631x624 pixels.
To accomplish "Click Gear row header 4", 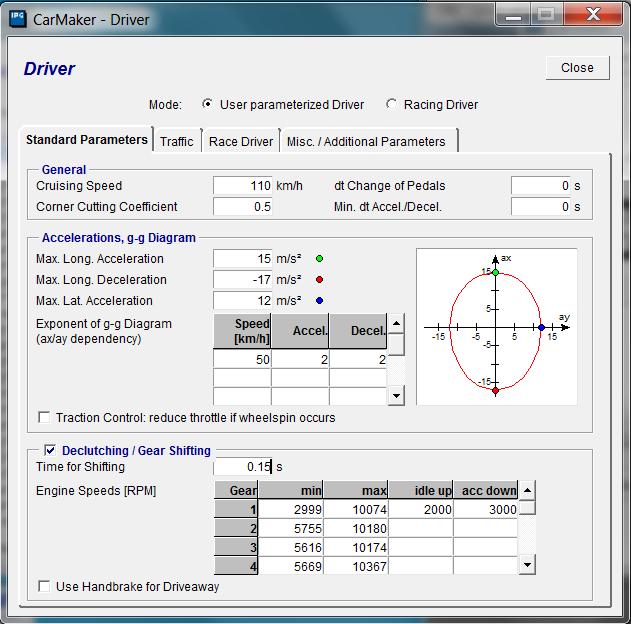I will tap(236, 566).
